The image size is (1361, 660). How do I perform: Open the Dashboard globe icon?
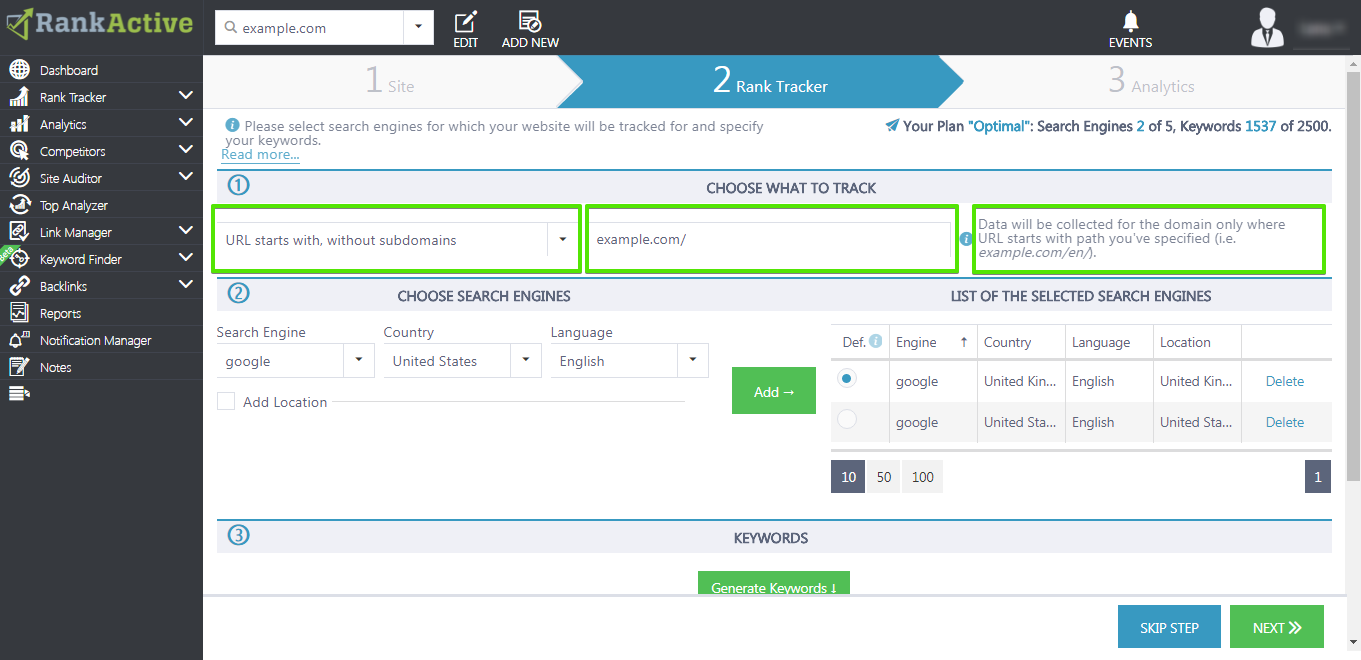click(x=19, y=69)
